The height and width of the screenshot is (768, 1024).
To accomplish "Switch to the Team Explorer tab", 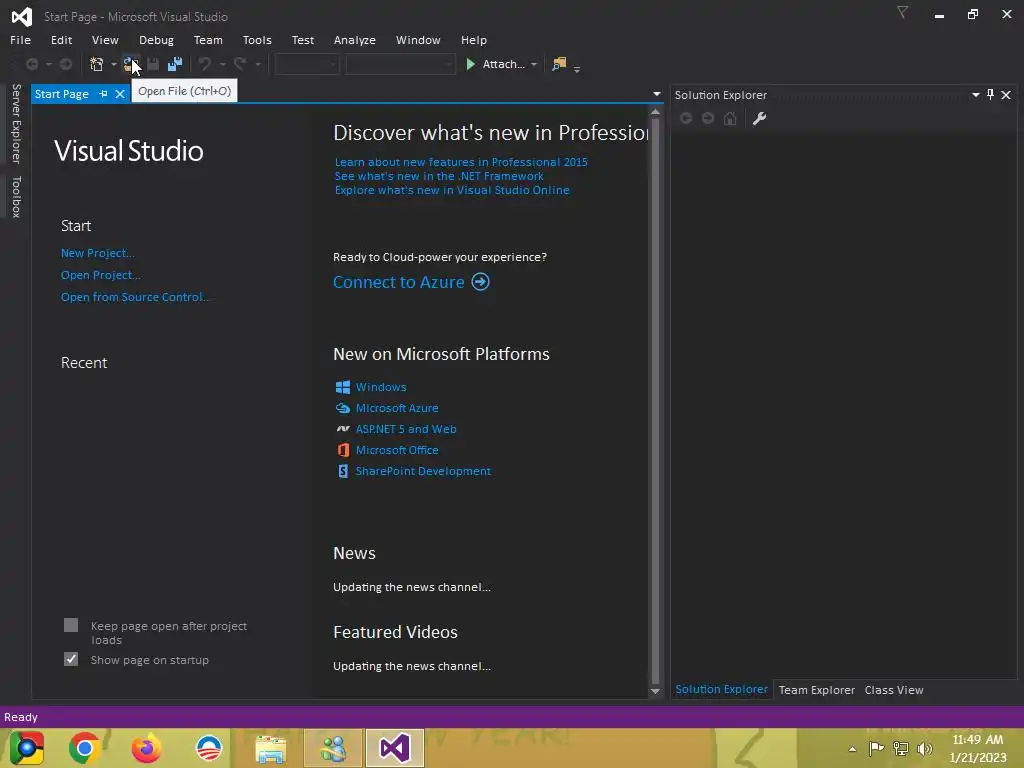I will pyautogui.click(x=816, y=690).
